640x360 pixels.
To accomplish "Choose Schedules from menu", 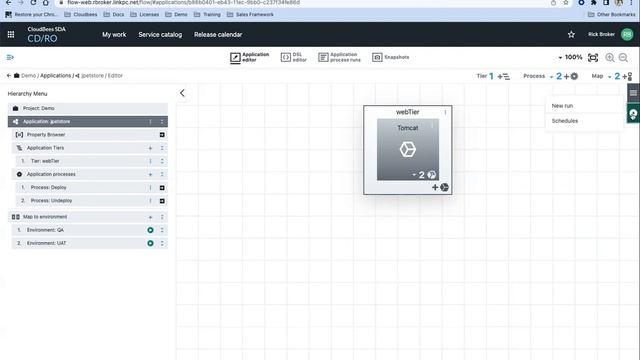I will (565, 121).
